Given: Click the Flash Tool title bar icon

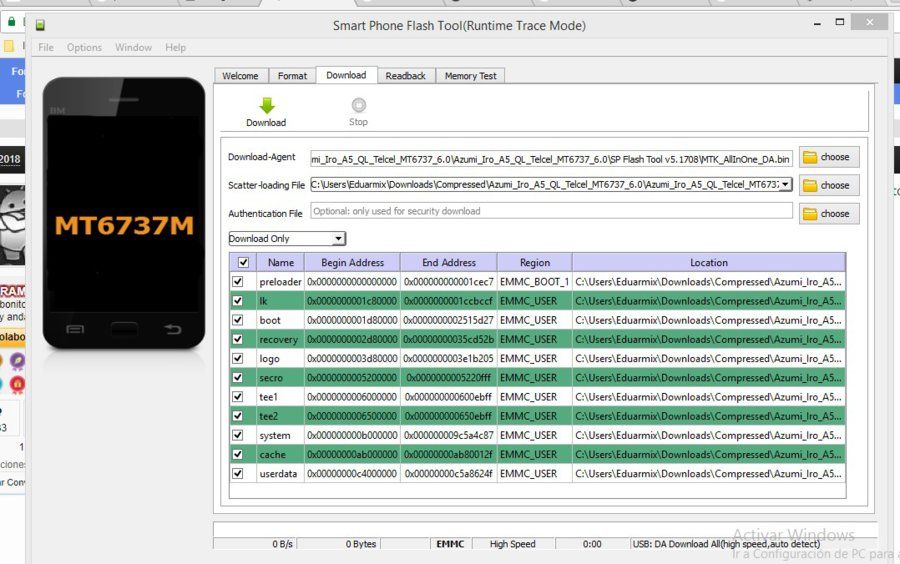Looking at the screenshot, I should (x=40, y=25).
